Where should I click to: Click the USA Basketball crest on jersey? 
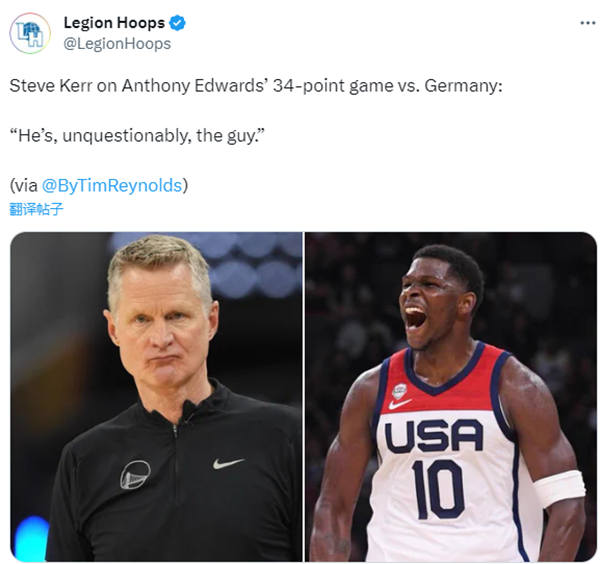400,391
